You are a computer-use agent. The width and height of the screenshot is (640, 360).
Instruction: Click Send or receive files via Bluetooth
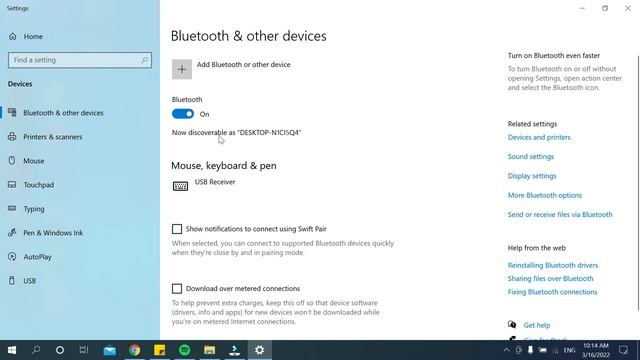pos(560,215)
